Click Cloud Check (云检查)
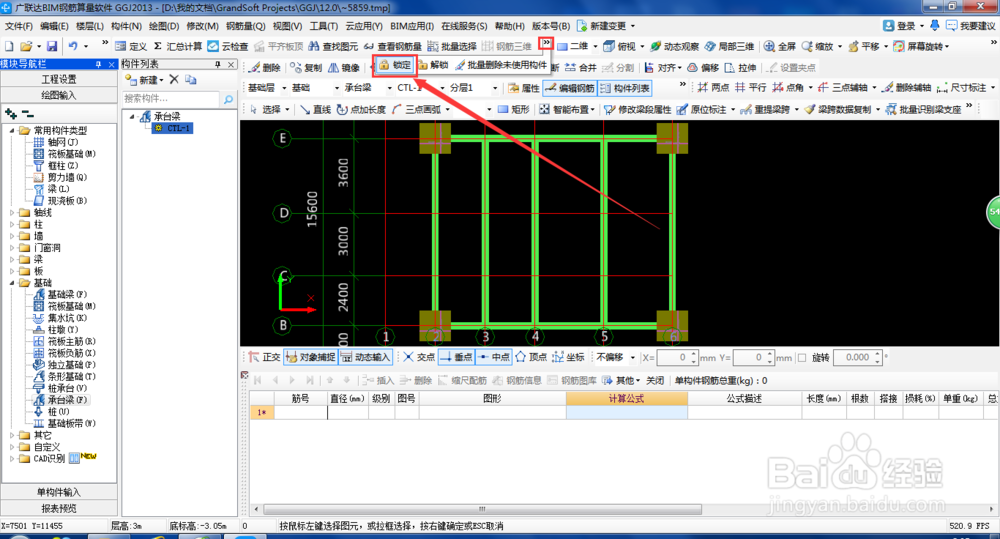The height and width of the screenshot is (539, 1000). click(x=228, y=46)
